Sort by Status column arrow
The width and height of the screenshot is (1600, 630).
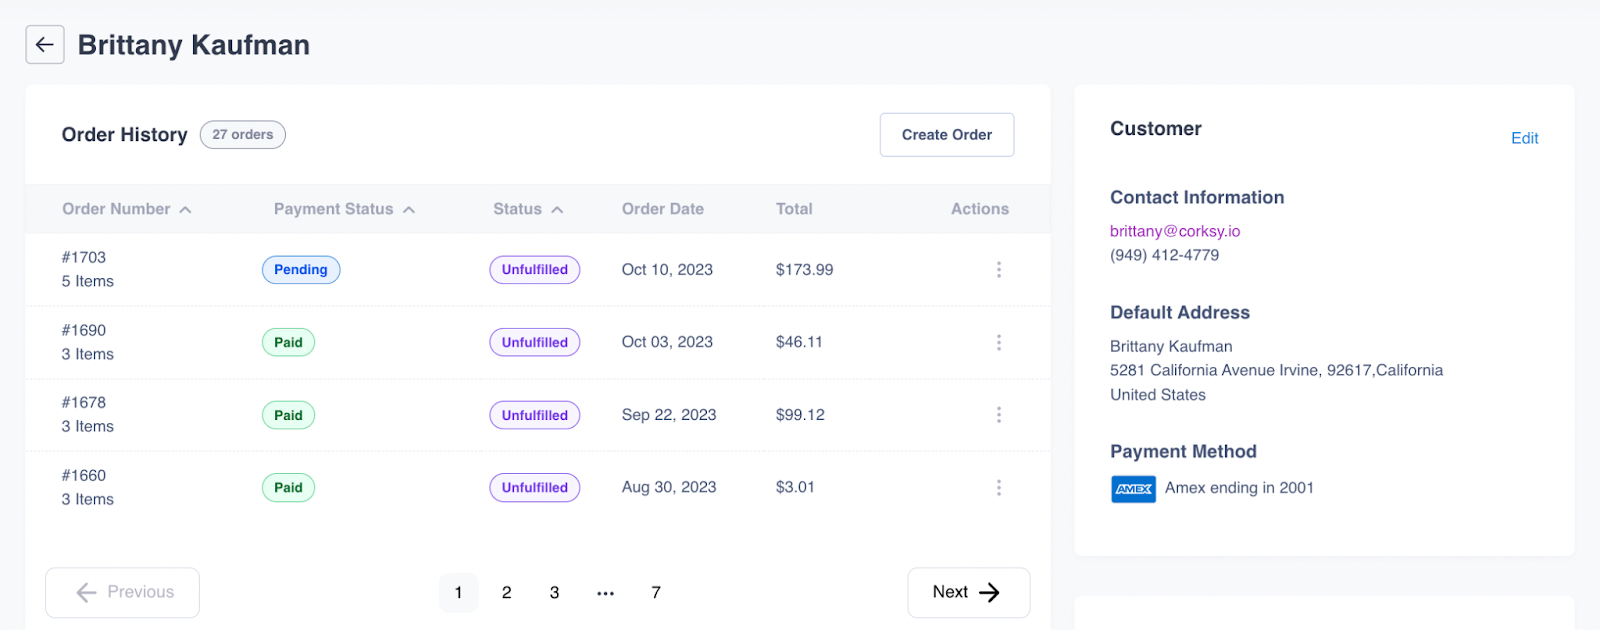coord(557,210)
